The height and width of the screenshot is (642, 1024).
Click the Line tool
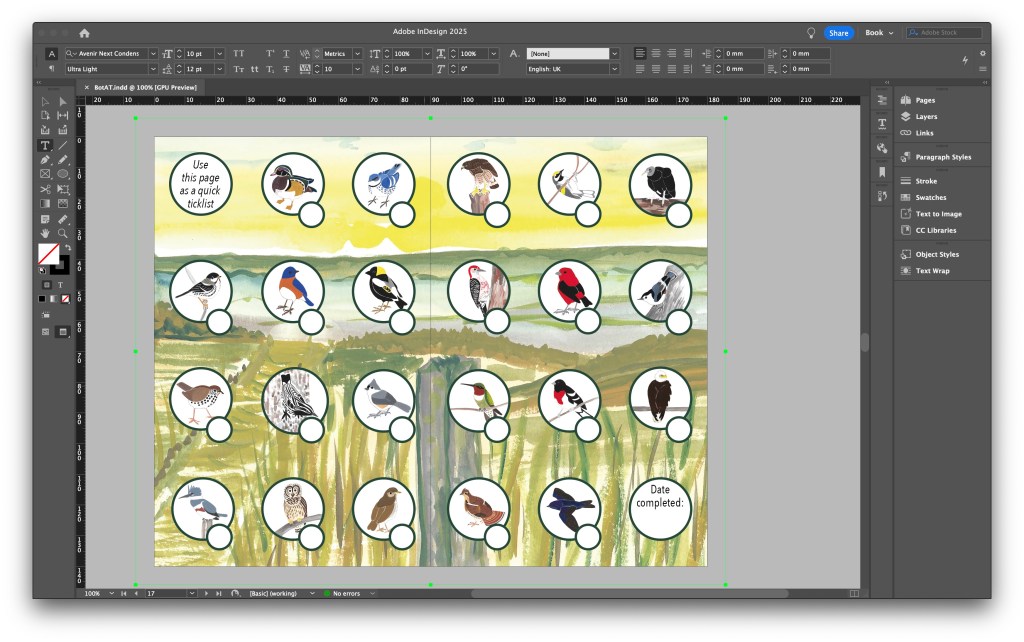click(63, 145)
